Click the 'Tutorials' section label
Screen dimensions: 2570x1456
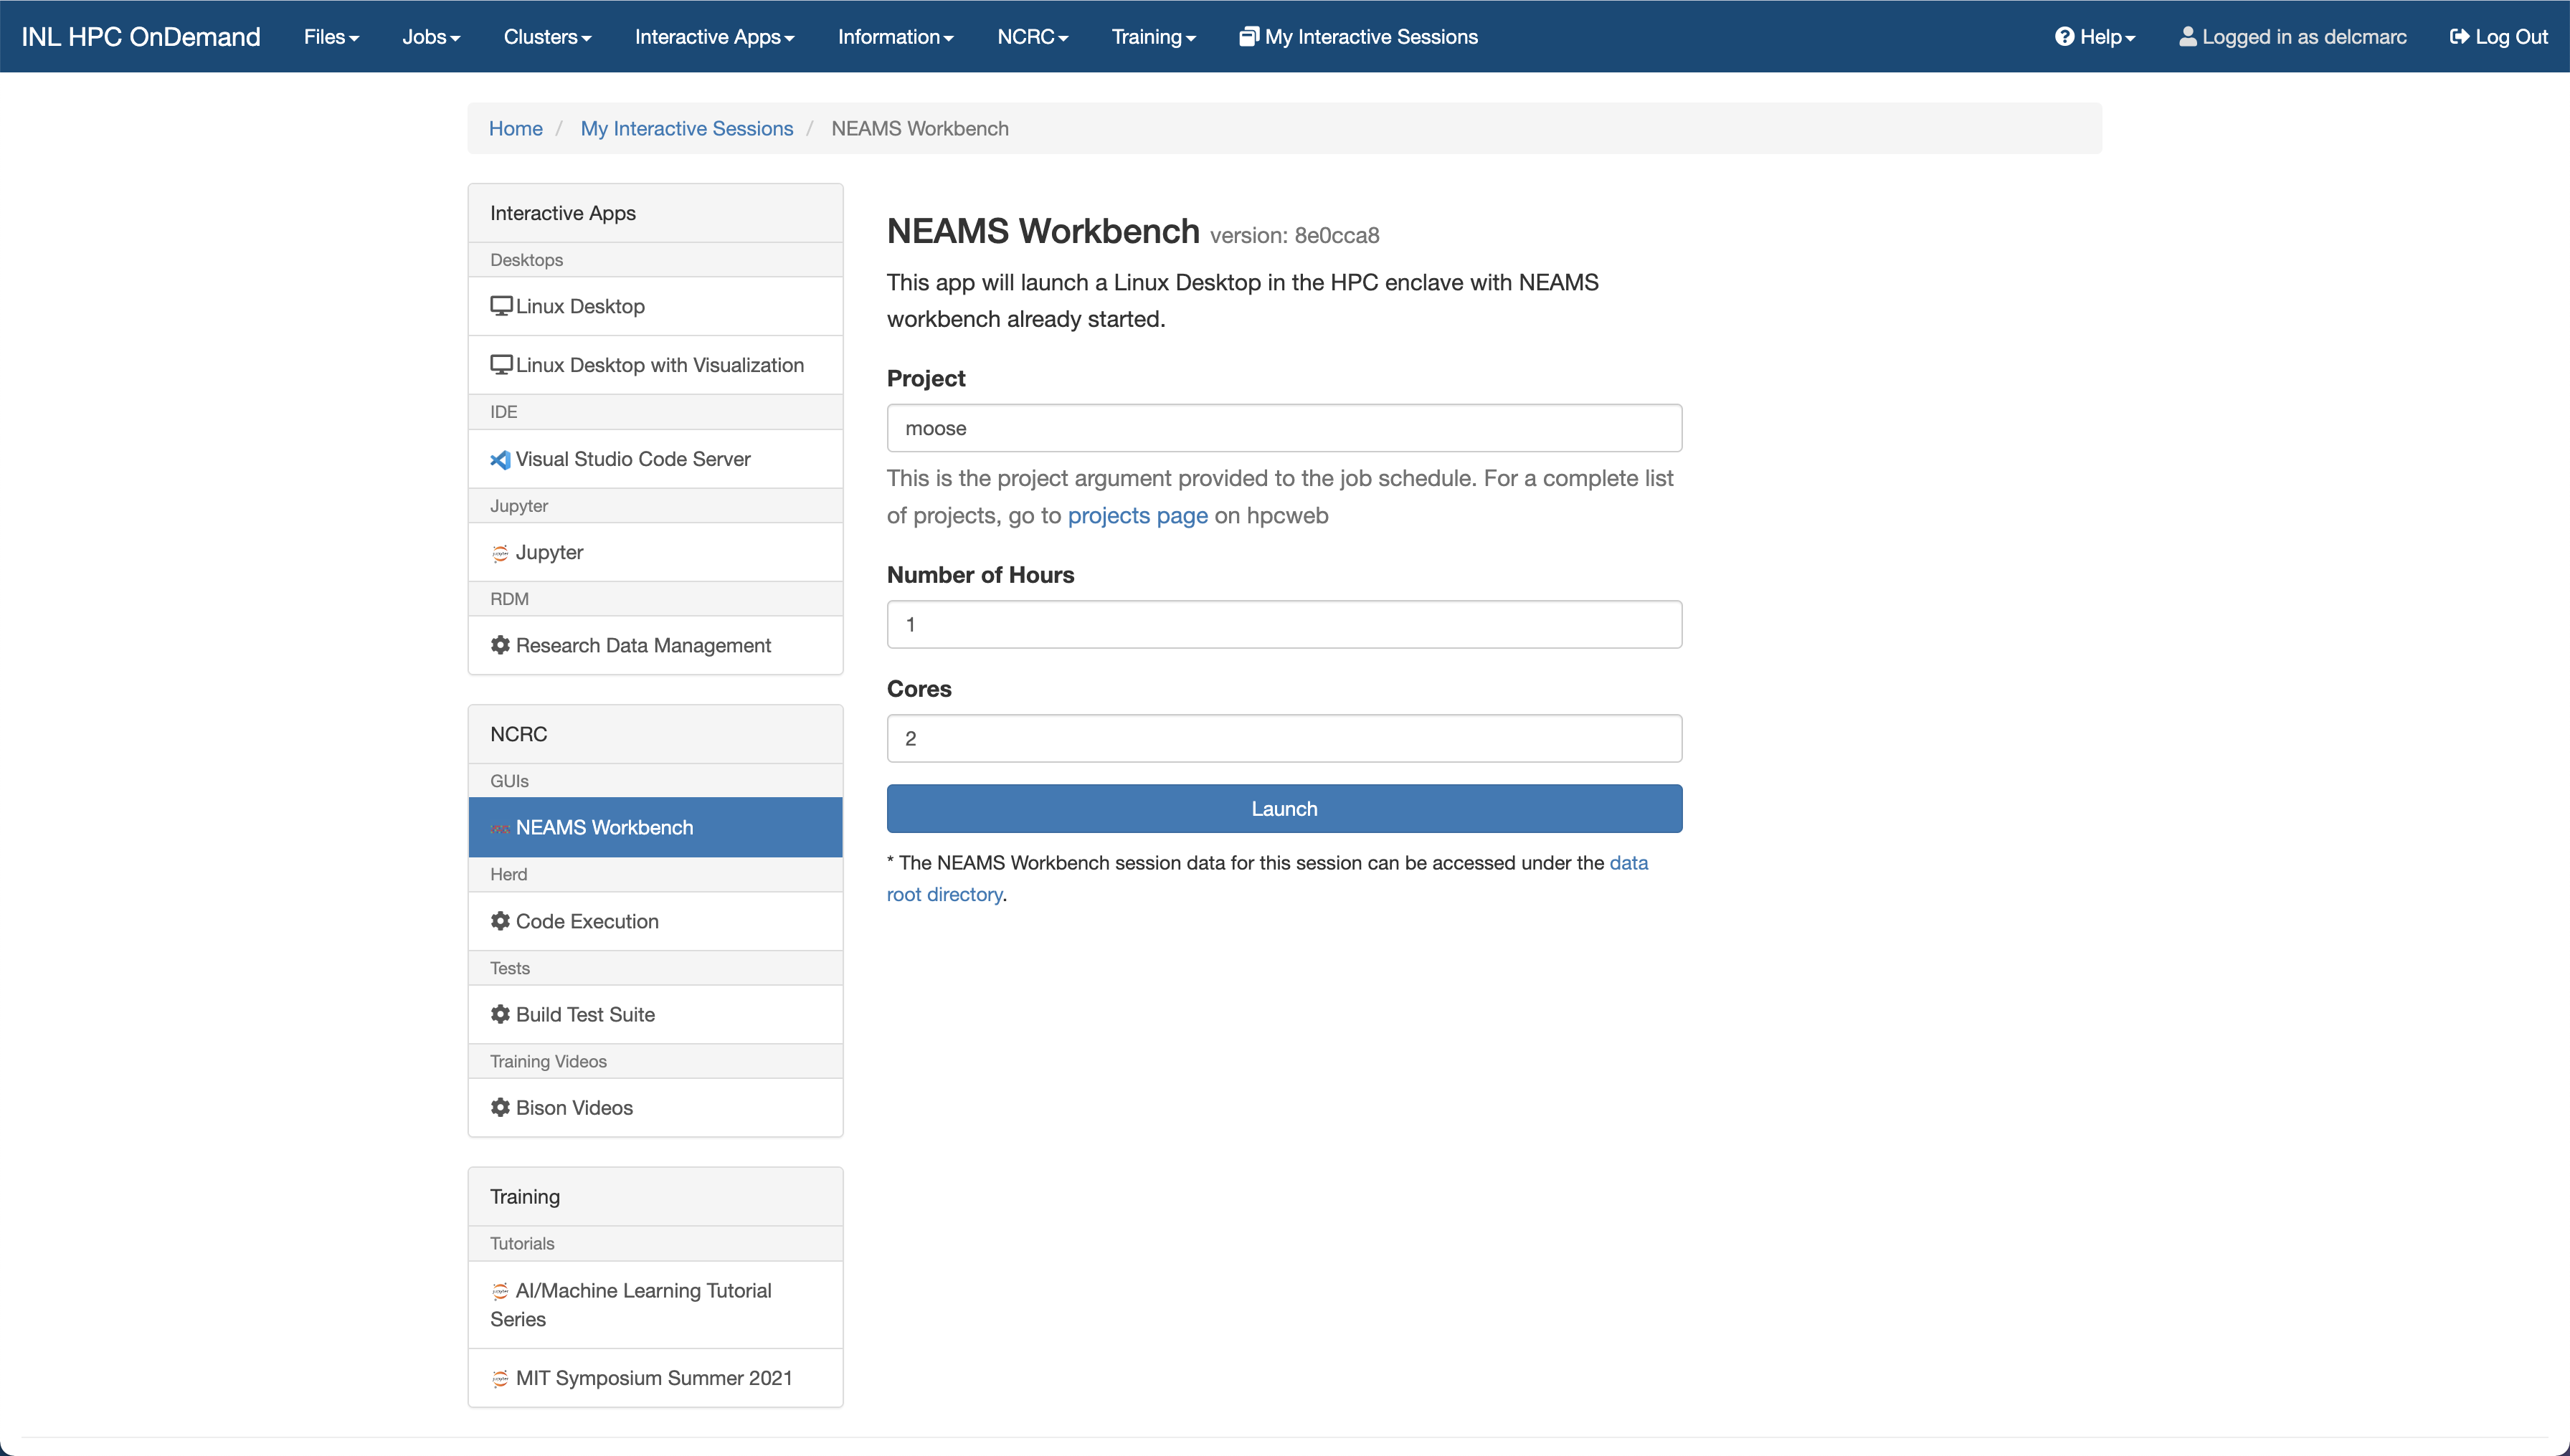coord(522,1243)
